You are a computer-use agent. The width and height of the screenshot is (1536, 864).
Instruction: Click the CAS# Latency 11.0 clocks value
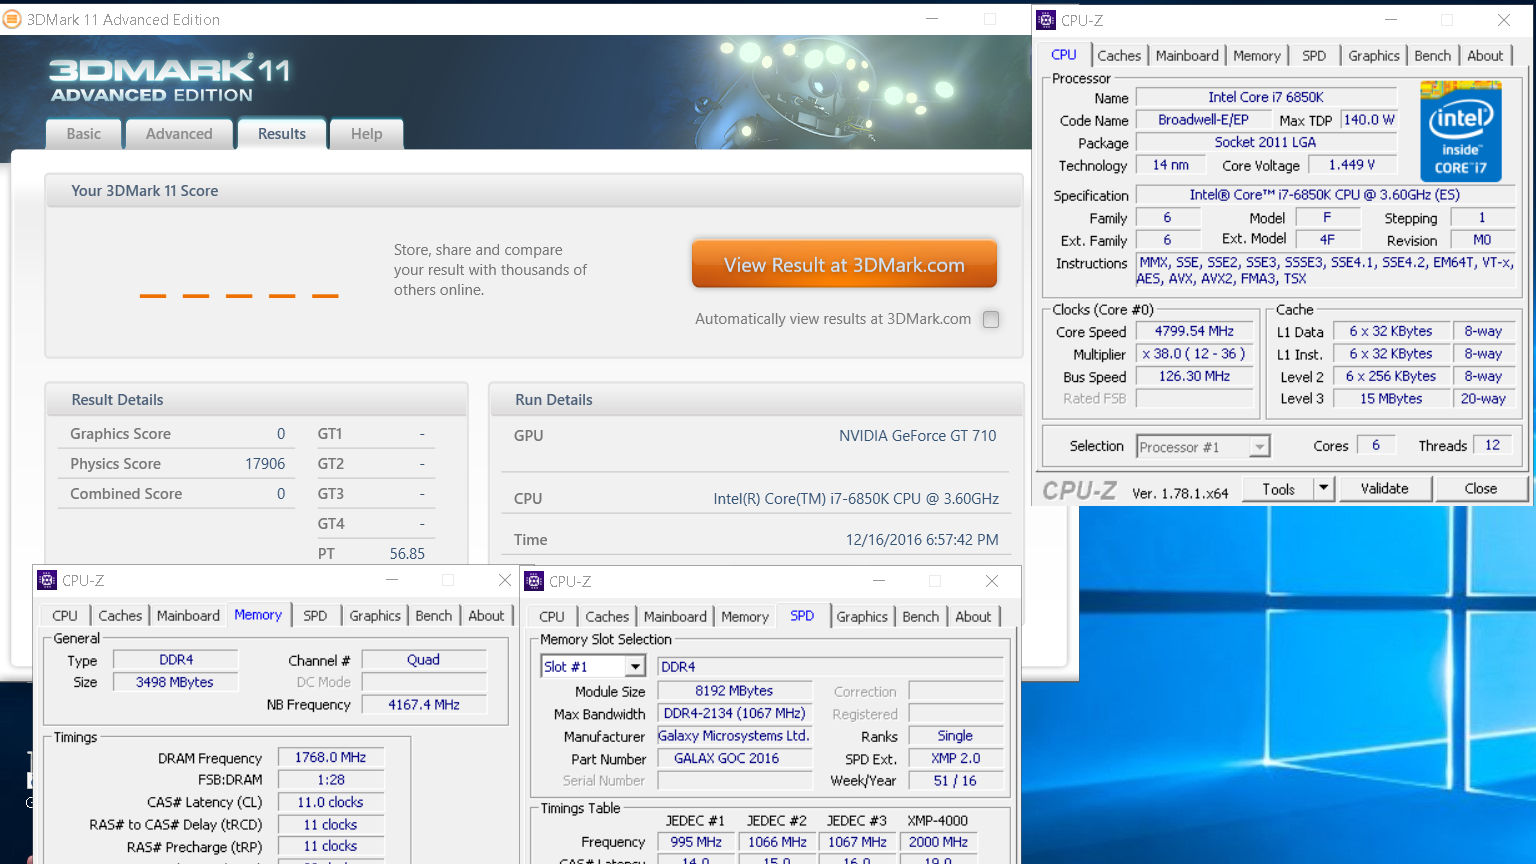330,803
